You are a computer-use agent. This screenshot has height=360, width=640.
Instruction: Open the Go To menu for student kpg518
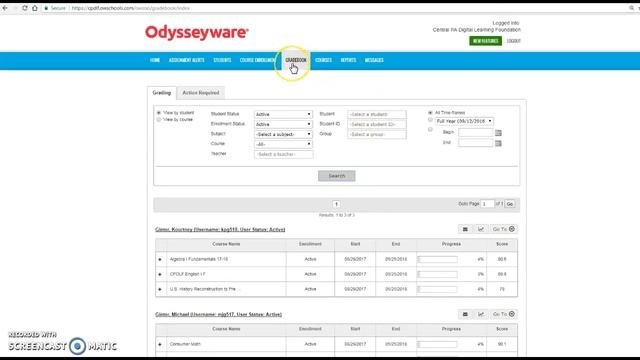pyautogui.click(x=504, y=229)
